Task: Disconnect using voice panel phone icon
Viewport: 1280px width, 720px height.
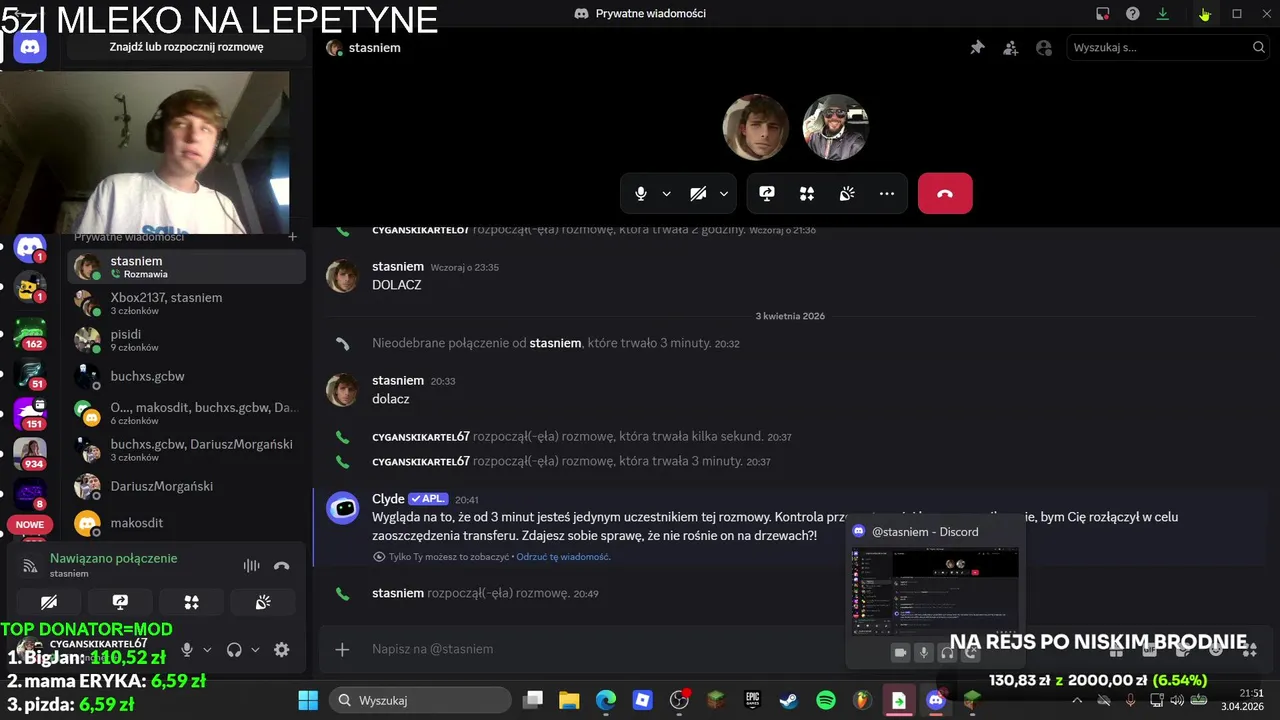Action: pos(282,565)
